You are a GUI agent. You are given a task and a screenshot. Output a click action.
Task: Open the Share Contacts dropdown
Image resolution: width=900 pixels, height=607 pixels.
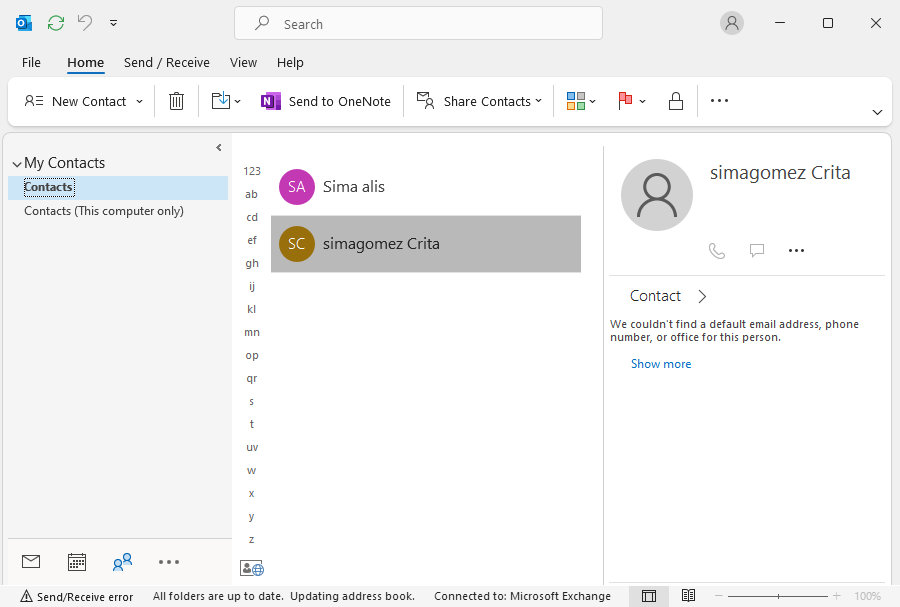click(x=479, y=102)
